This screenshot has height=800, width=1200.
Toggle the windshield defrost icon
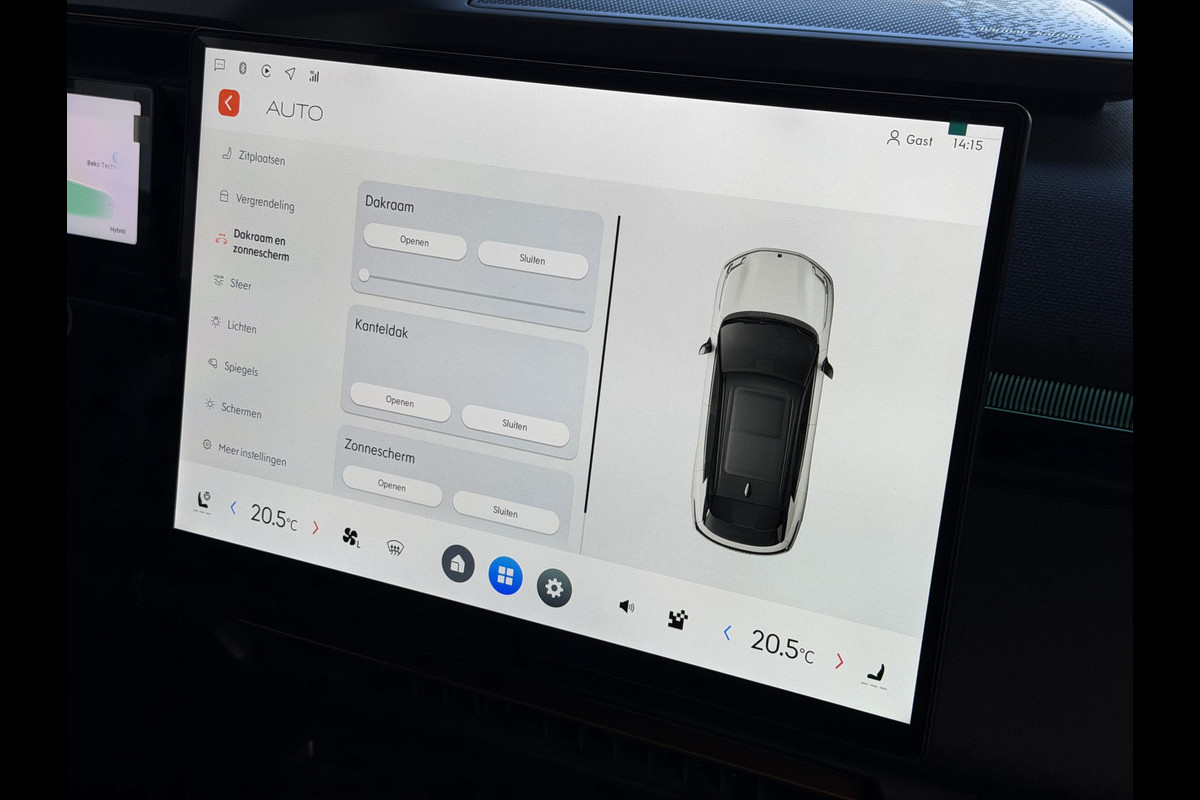pyautogui.click(x=395, y=548)
